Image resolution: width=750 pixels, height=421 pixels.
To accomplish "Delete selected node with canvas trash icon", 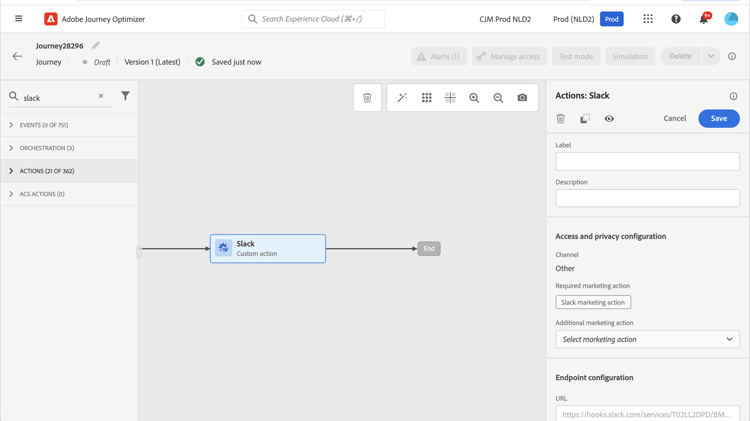I will tap(367, 98).
